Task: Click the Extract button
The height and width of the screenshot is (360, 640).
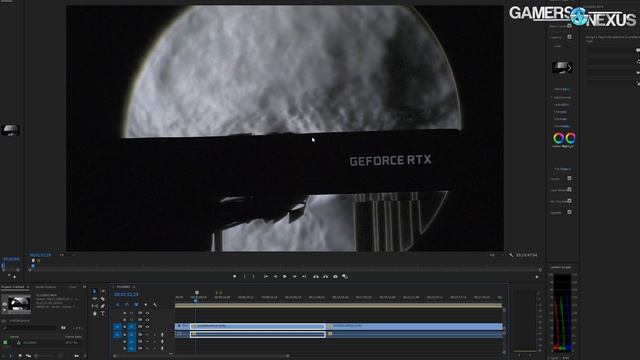Action: [x=325, y=276]
